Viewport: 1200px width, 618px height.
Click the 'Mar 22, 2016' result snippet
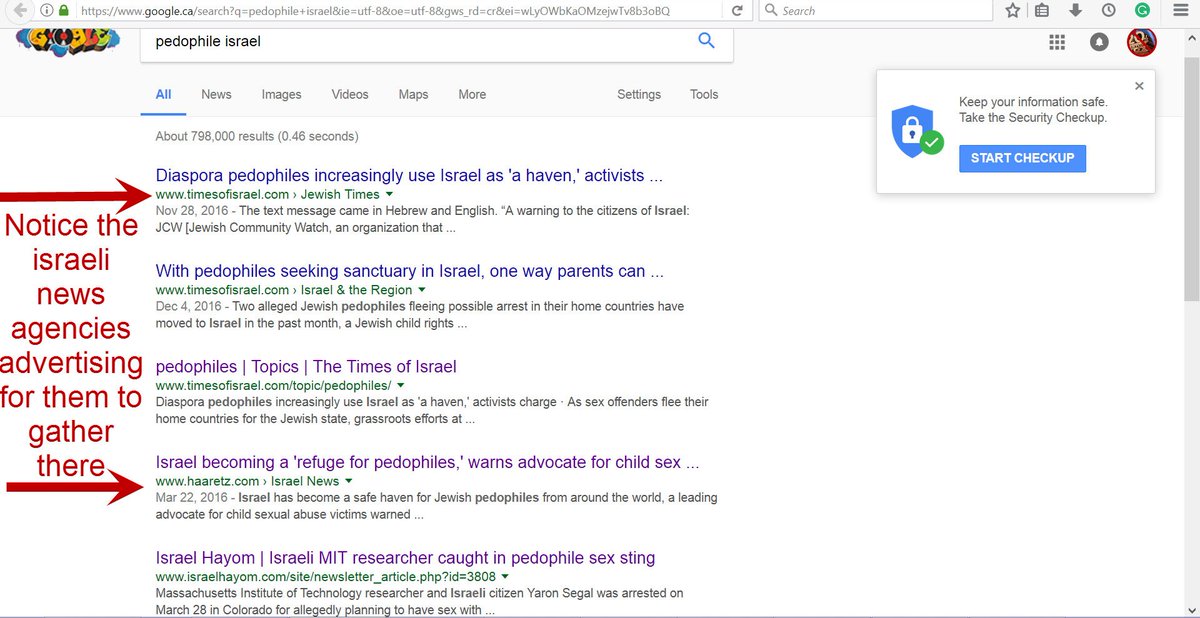click(x=436, y=506)
